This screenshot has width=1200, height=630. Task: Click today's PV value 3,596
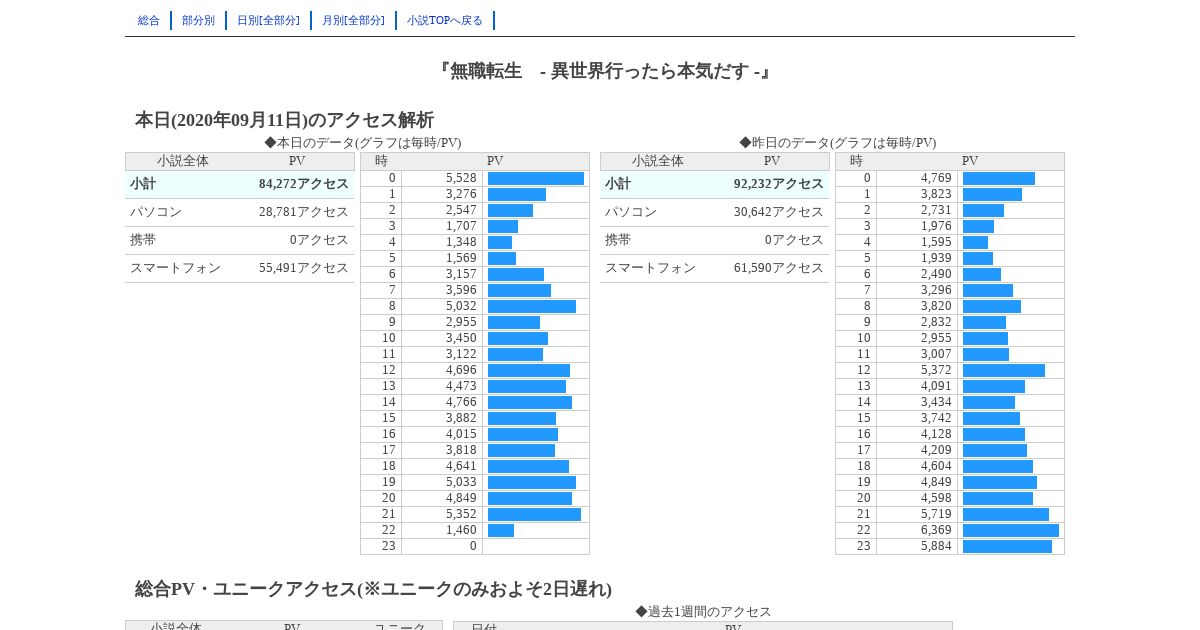pyautogui.click(x=461, y=291)
